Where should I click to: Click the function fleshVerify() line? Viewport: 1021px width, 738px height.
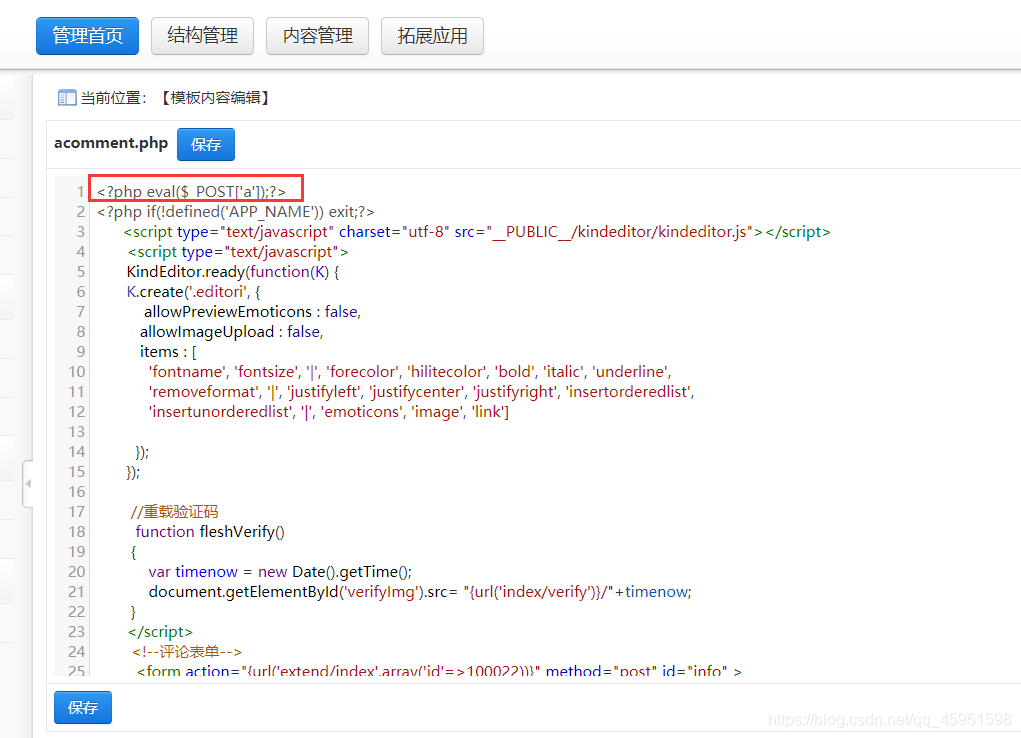pyautogui.click(x=210, y=532)
